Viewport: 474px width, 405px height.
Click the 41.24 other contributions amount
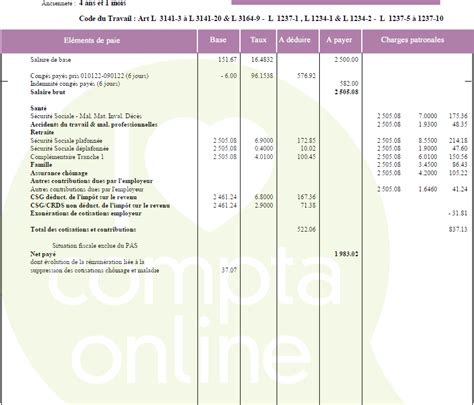pyautogui.click(x=459, y=189)
